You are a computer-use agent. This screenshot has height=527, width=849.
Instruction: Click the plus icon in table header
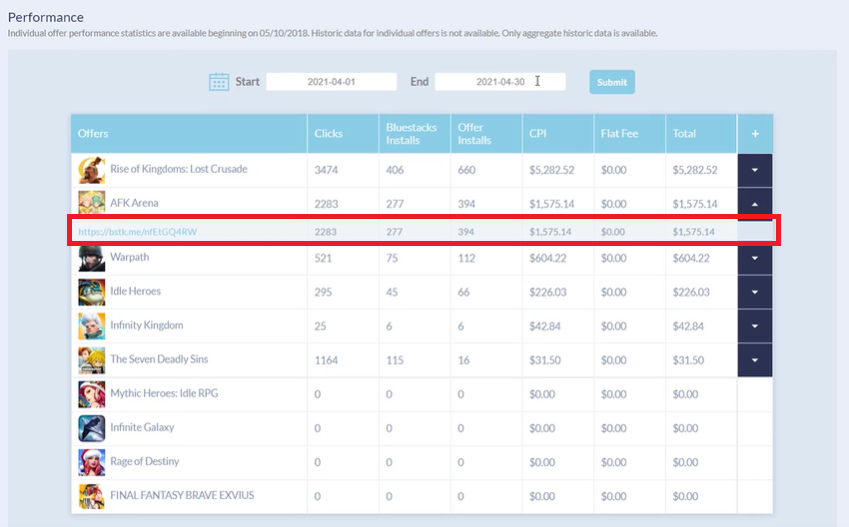(755, 134)
